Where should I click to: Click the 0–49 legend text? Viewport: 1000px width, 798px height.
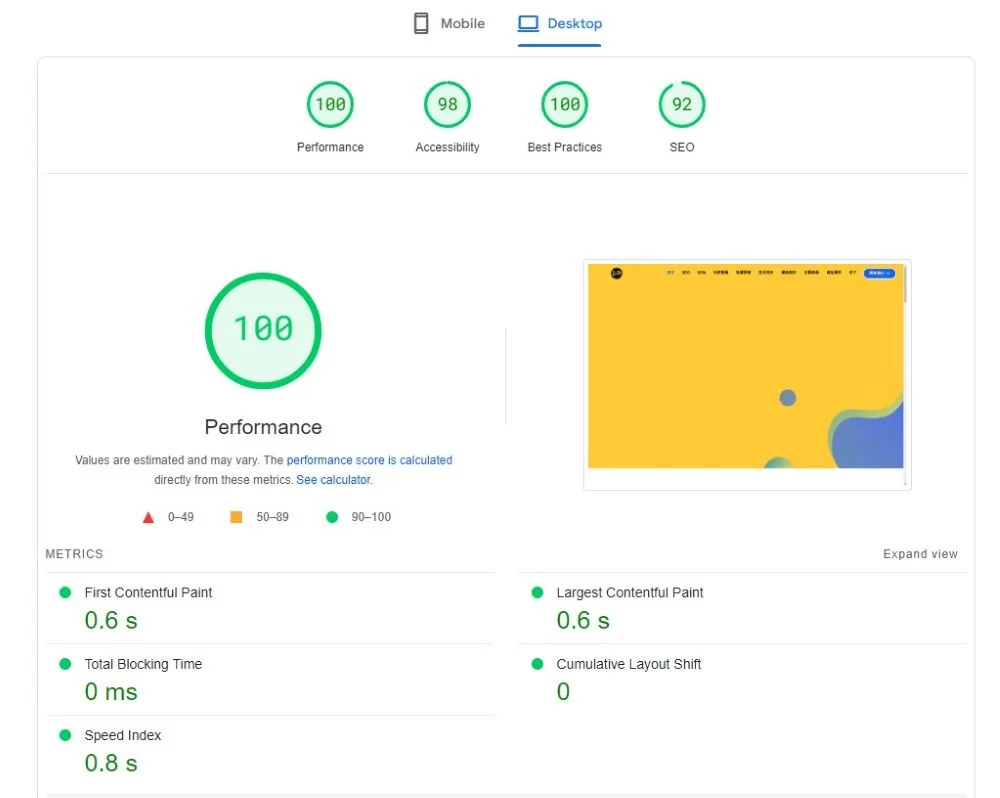pos(181,517)
